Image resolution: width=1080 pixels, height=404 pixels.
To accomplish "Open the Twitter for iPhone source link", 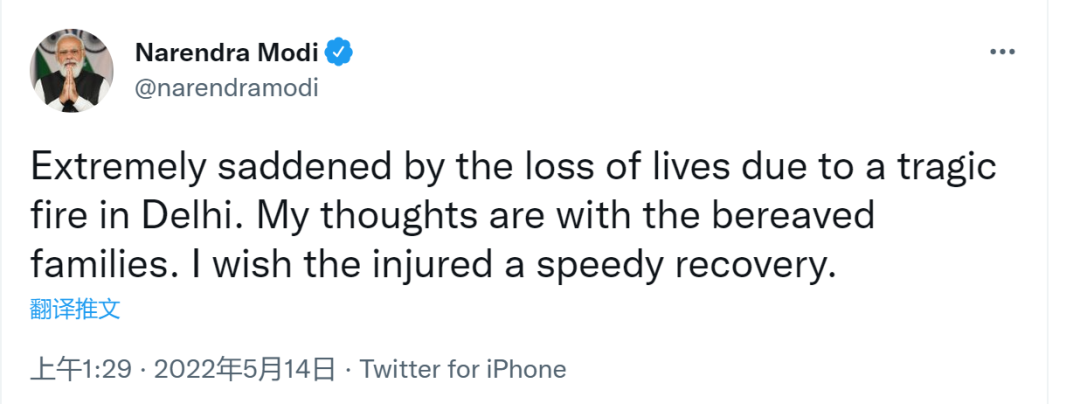I will click(463, 369).
